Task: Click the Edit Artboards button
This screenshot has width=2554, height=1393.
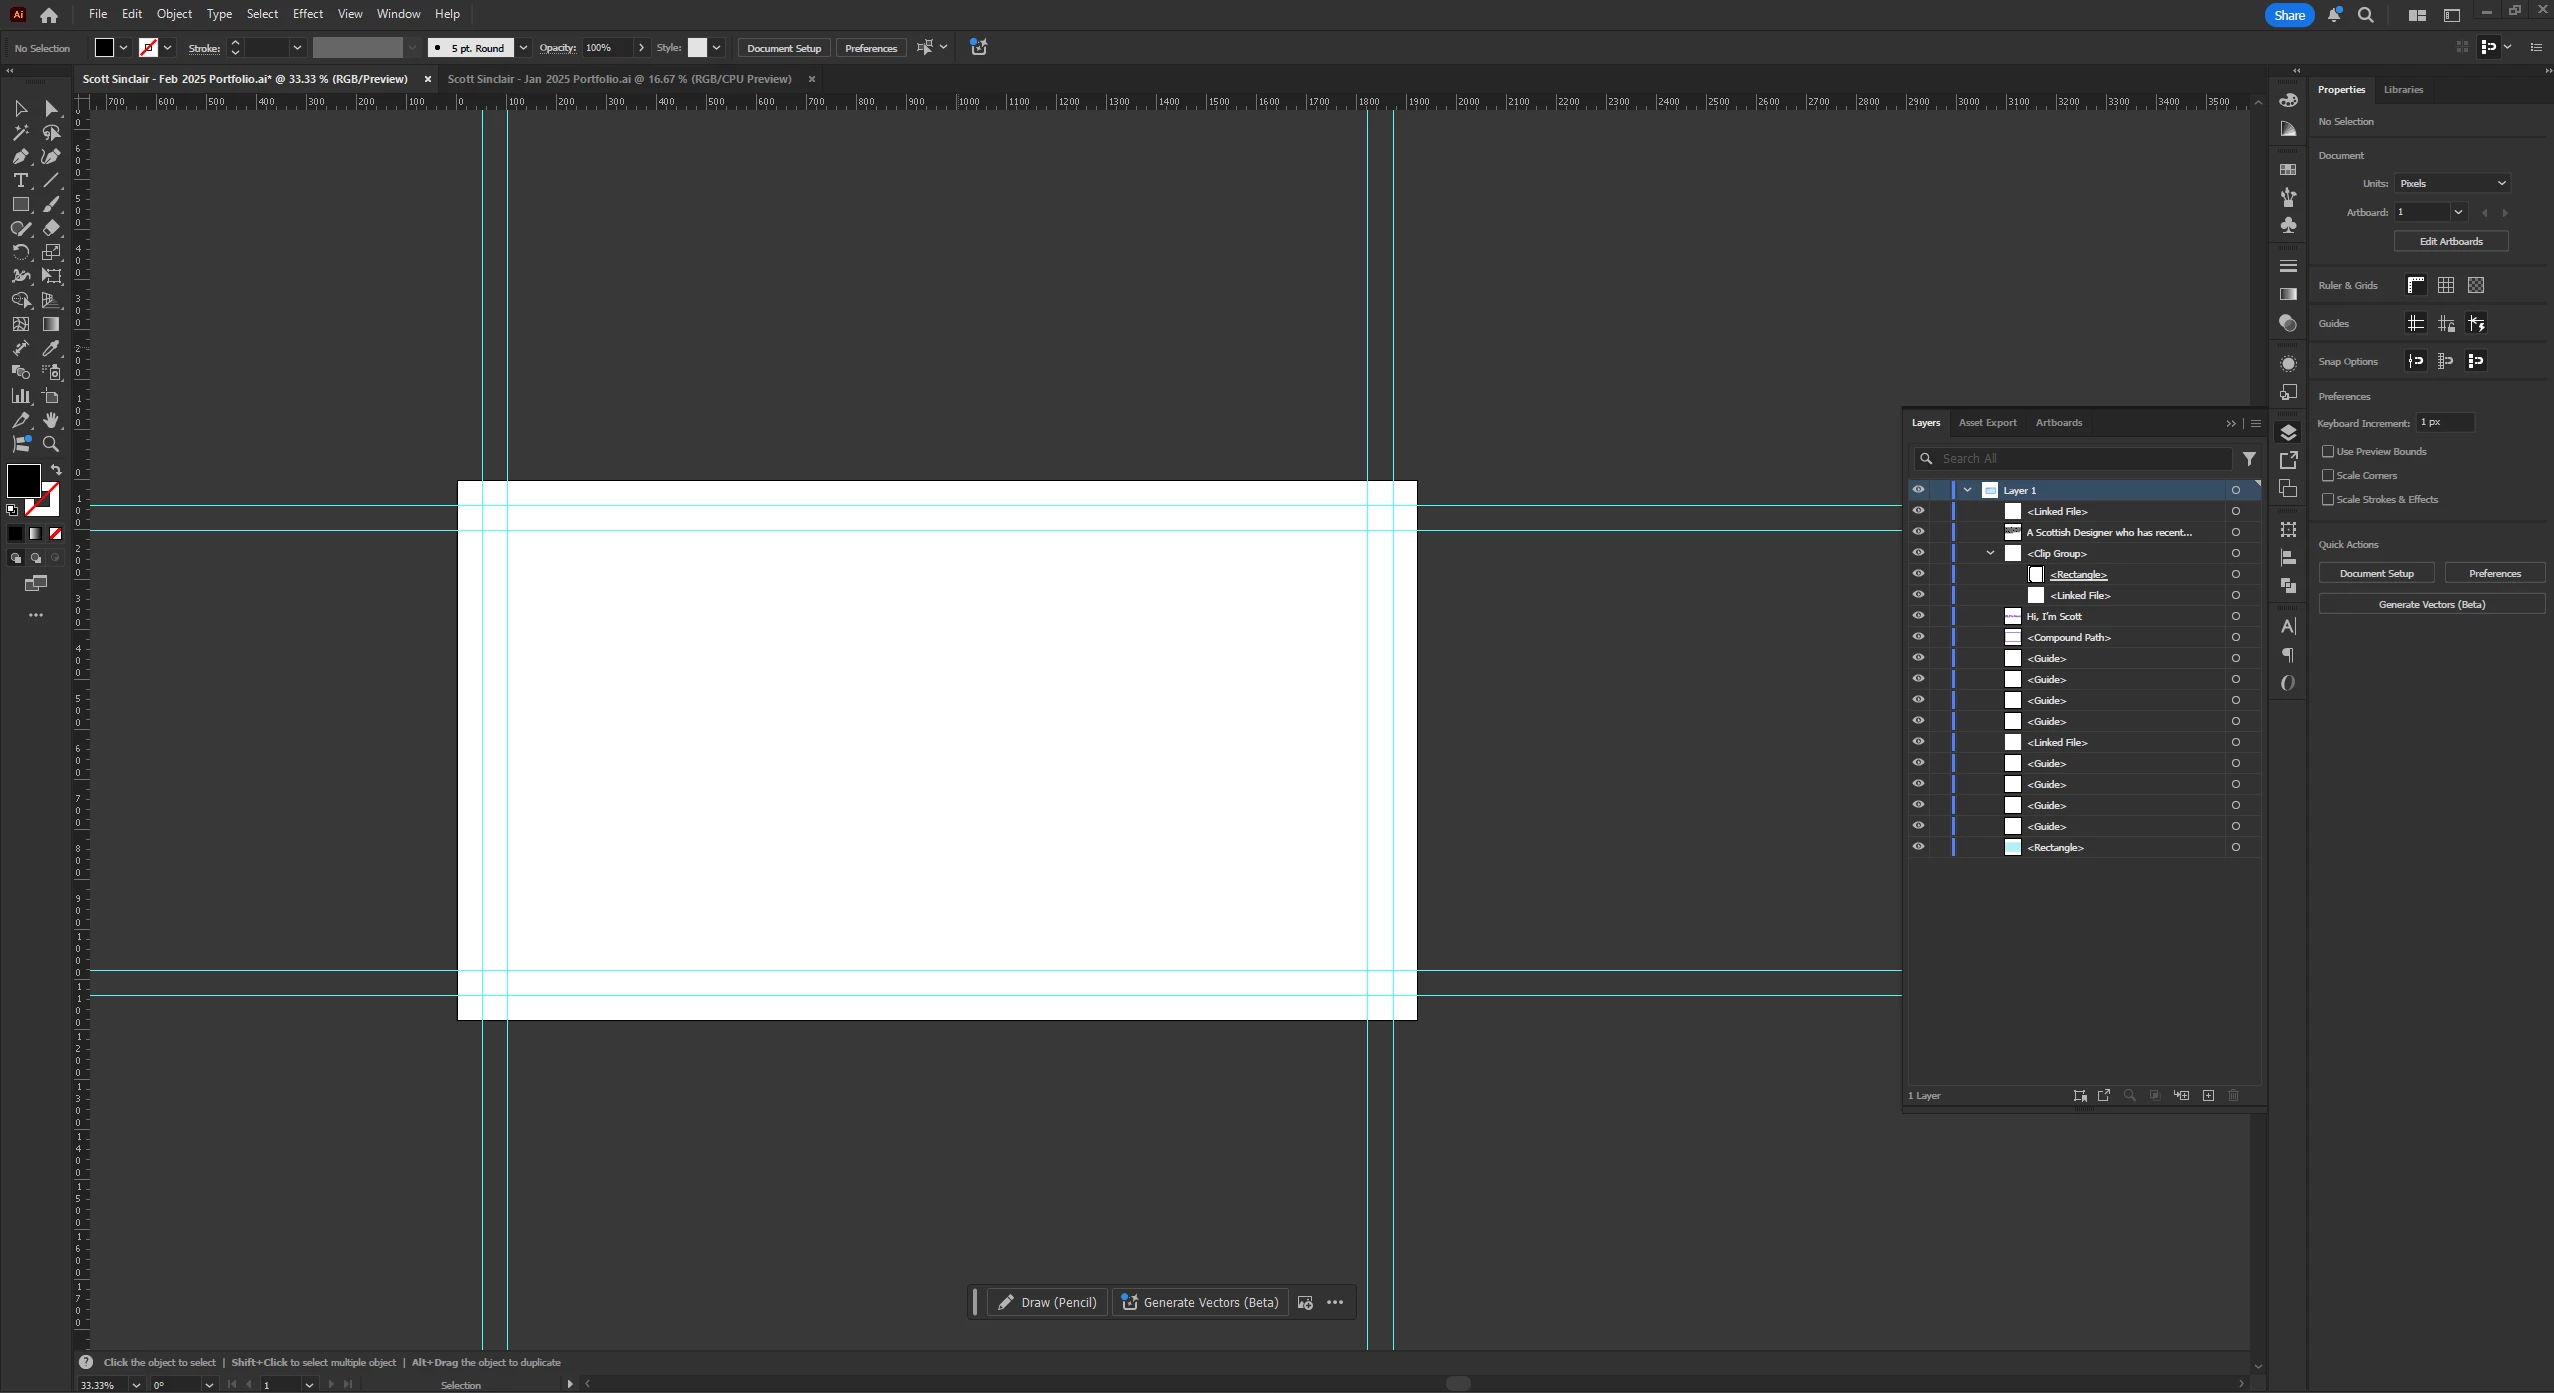Action: coord(2450,241)
